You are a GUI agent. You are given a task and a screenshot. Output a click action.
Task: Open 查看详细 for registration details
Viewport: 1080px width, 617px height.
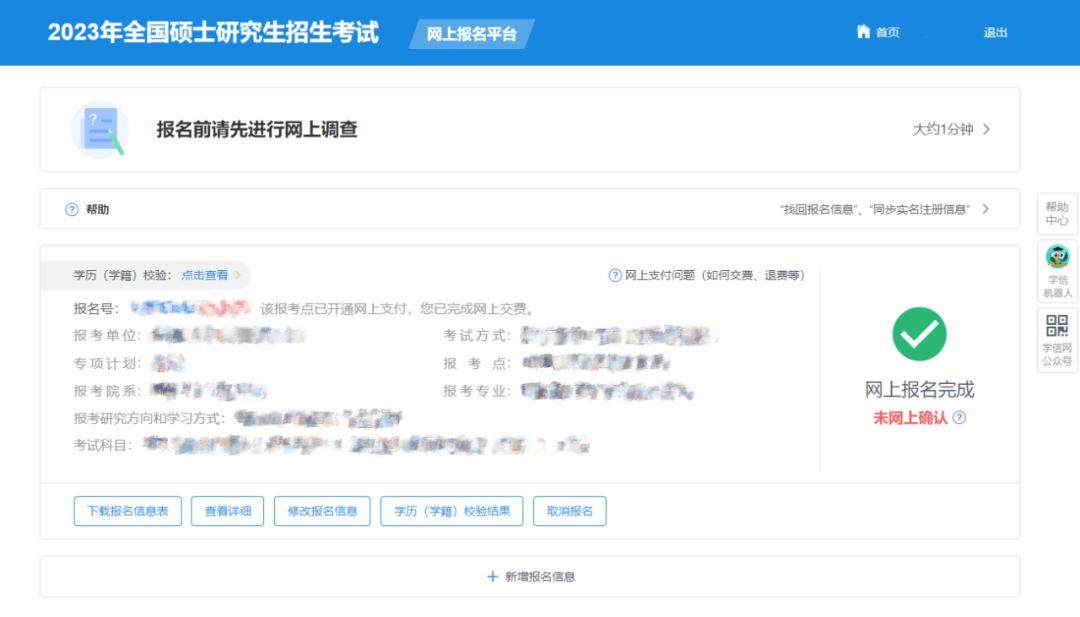coord(227,511)
